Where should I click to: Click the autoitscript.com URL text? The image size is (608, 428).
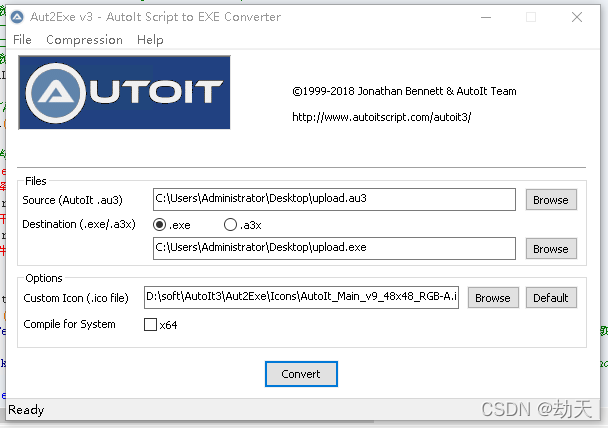382,117
